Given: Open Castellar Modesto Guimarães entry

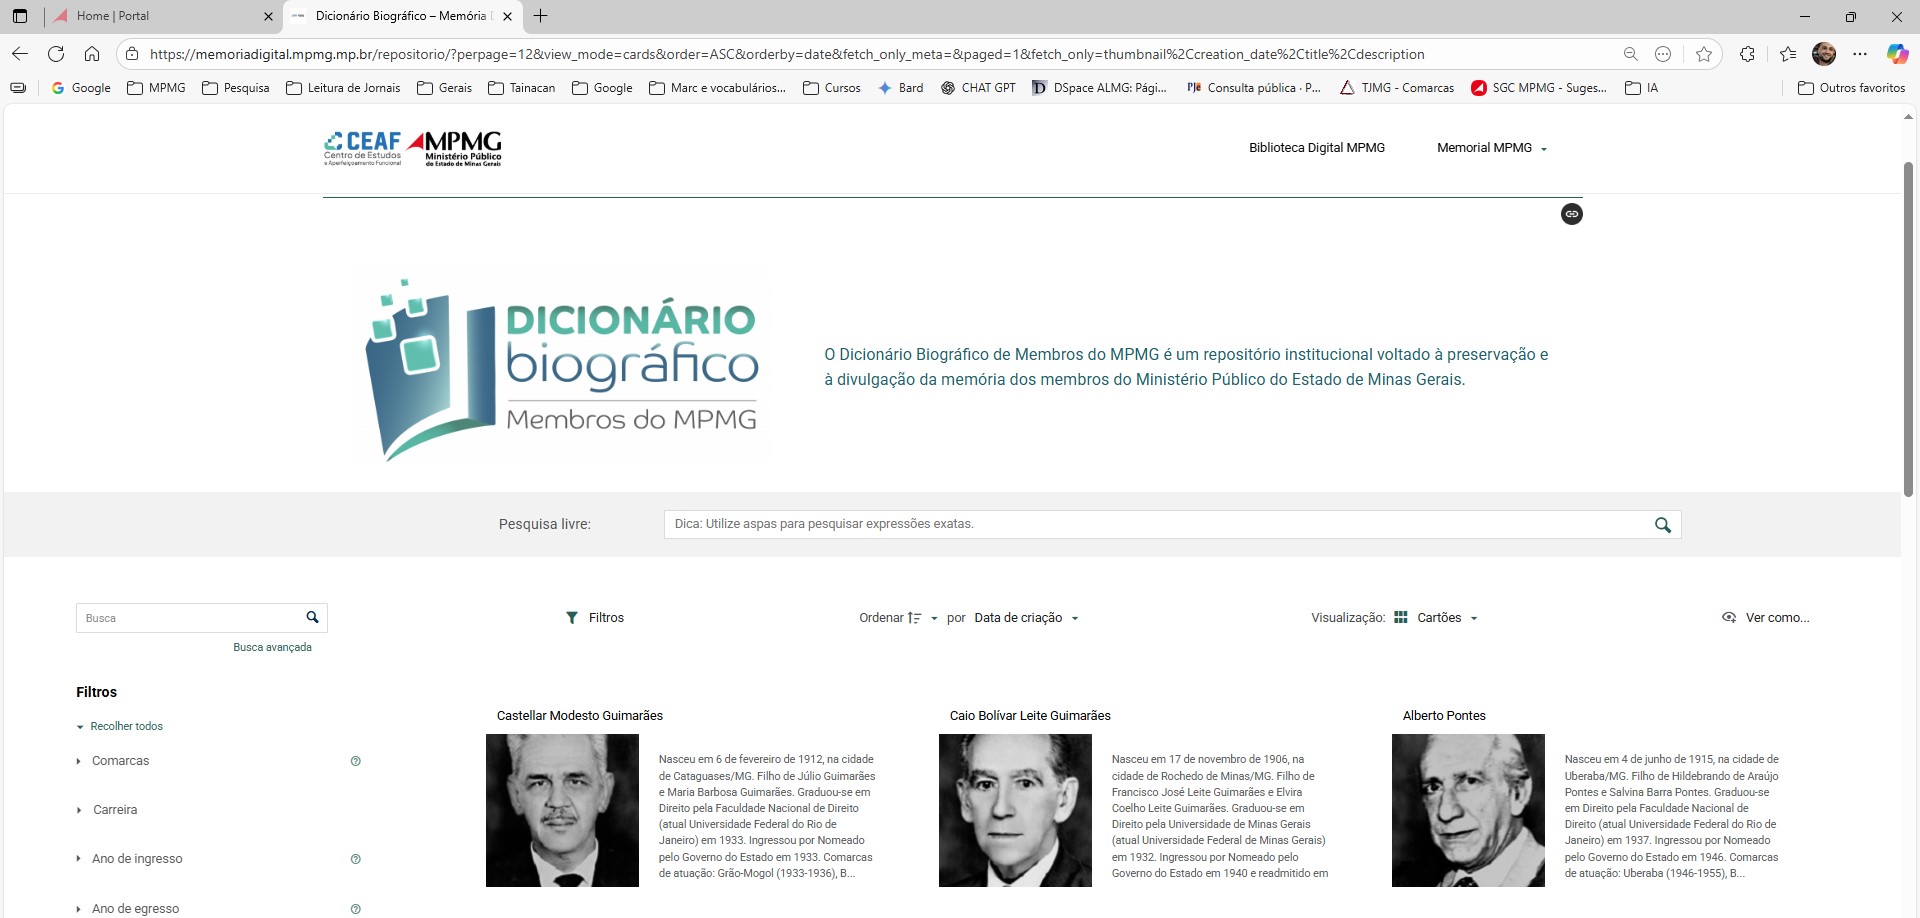Looking at the screenshot, I should tap(580, 716).
